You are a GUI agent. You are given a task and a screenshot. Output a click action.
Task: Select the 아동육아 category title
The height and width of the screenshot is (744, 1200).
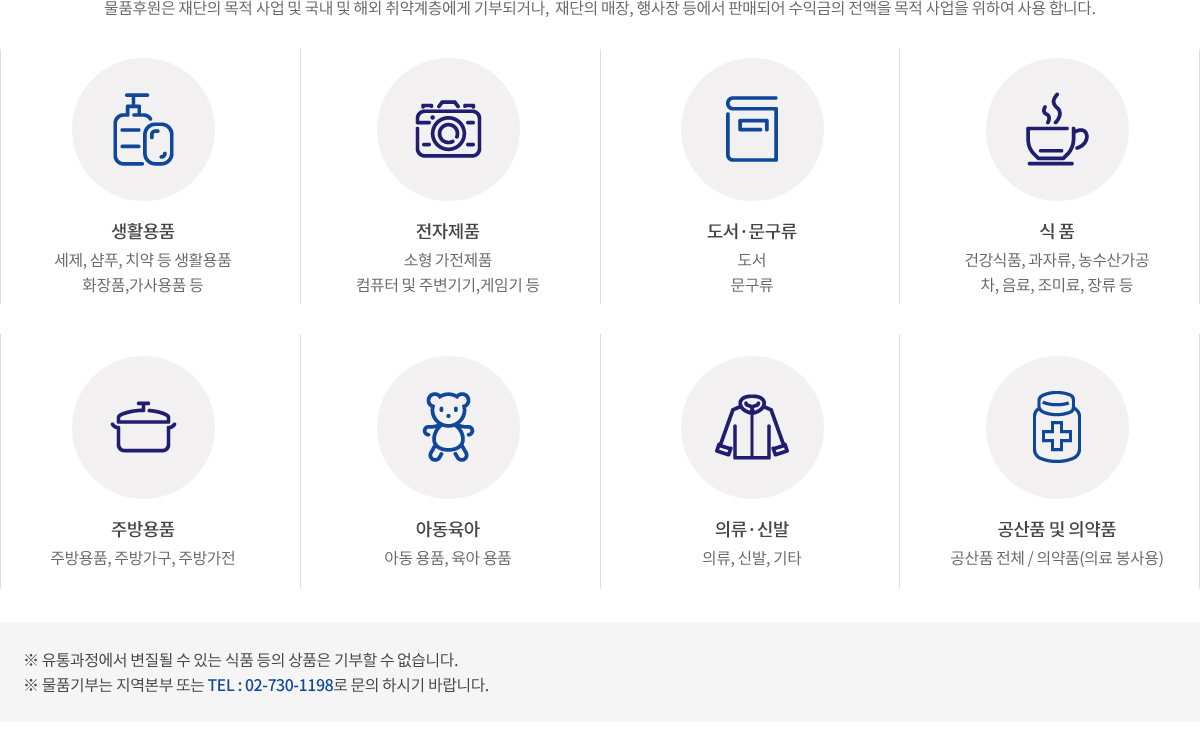[448, 529]
